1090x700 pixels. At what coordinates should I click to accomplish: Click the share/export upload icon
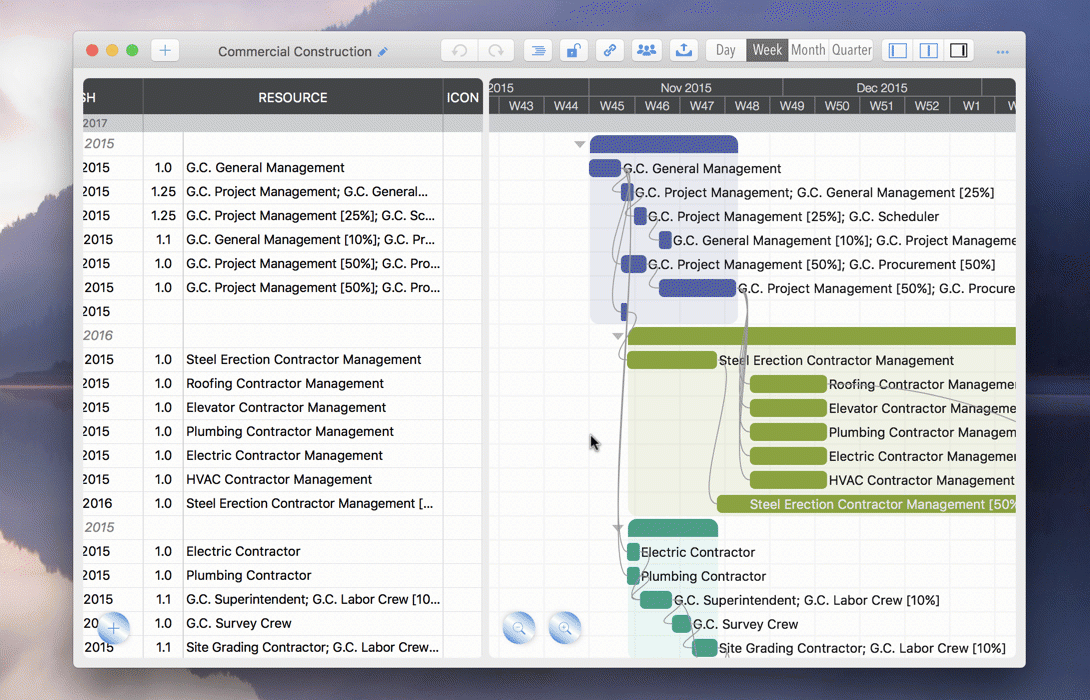pyautogui.click(x=684, y=51)
